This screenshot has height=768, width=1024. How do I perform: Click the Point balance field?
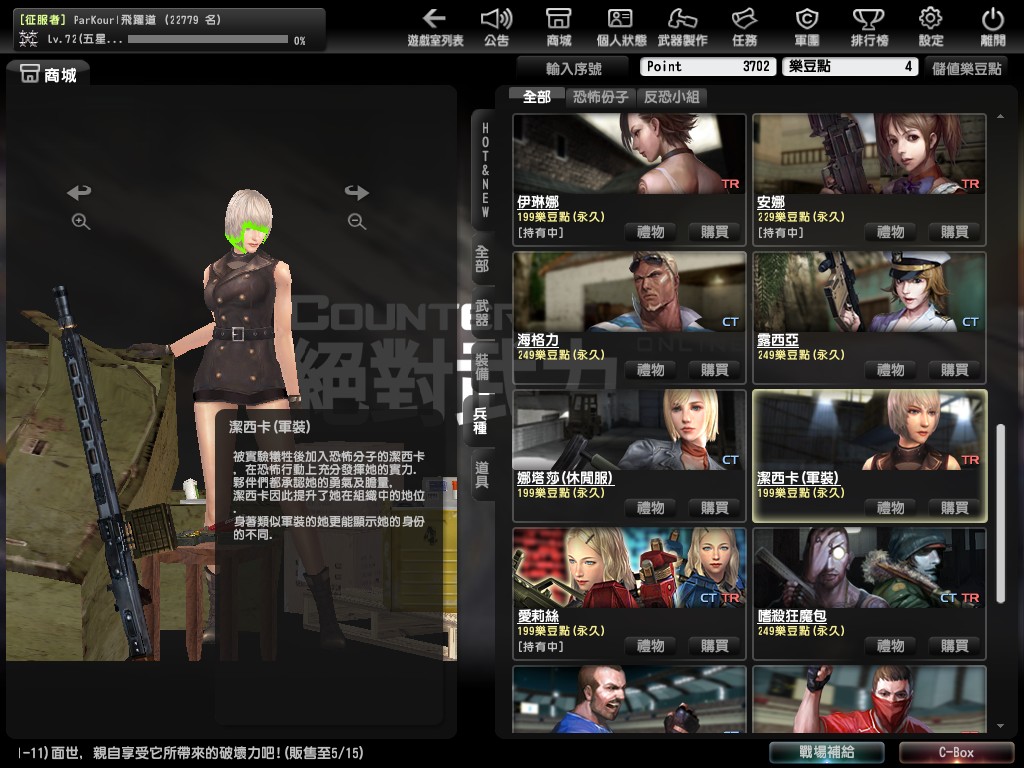pyautogui.click(x=708, y=67)
